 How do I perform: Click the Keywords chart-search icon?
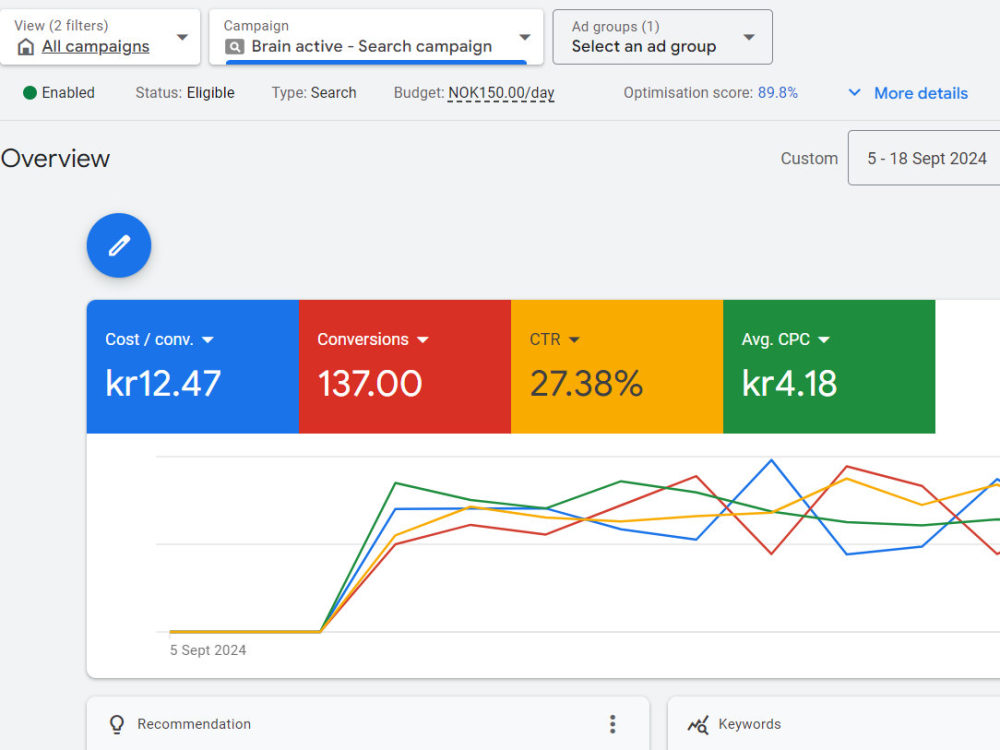(x=698, y=724)
